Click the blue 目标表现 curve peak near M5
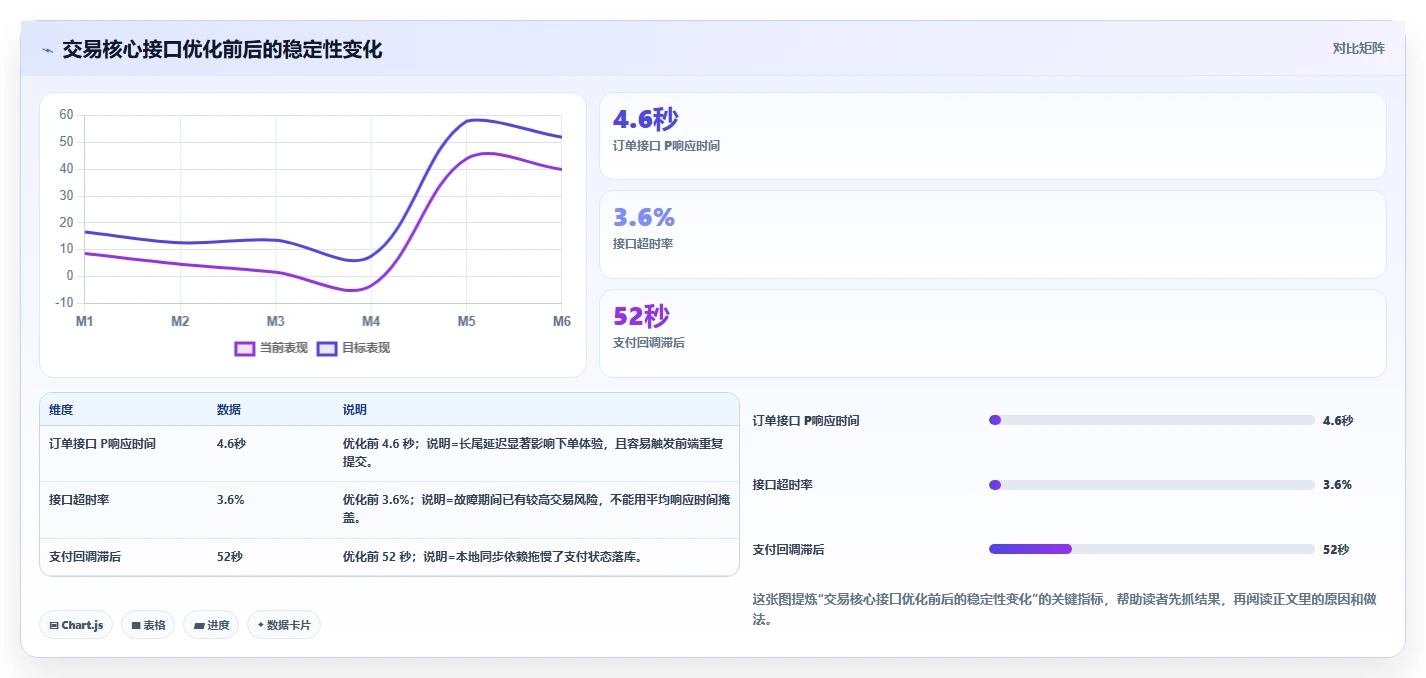Viewport: 1426px width, 678px height. point(476,120)
